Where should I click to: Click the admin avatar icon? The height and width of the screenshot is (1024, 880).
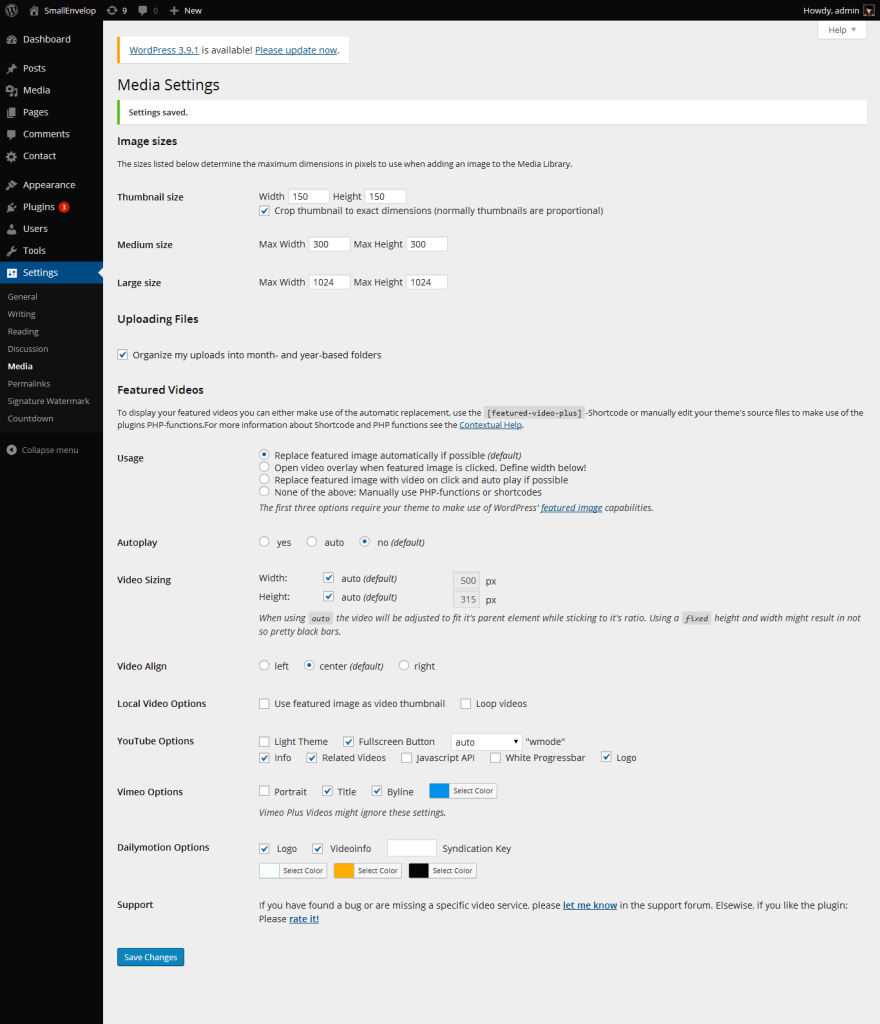869,10
